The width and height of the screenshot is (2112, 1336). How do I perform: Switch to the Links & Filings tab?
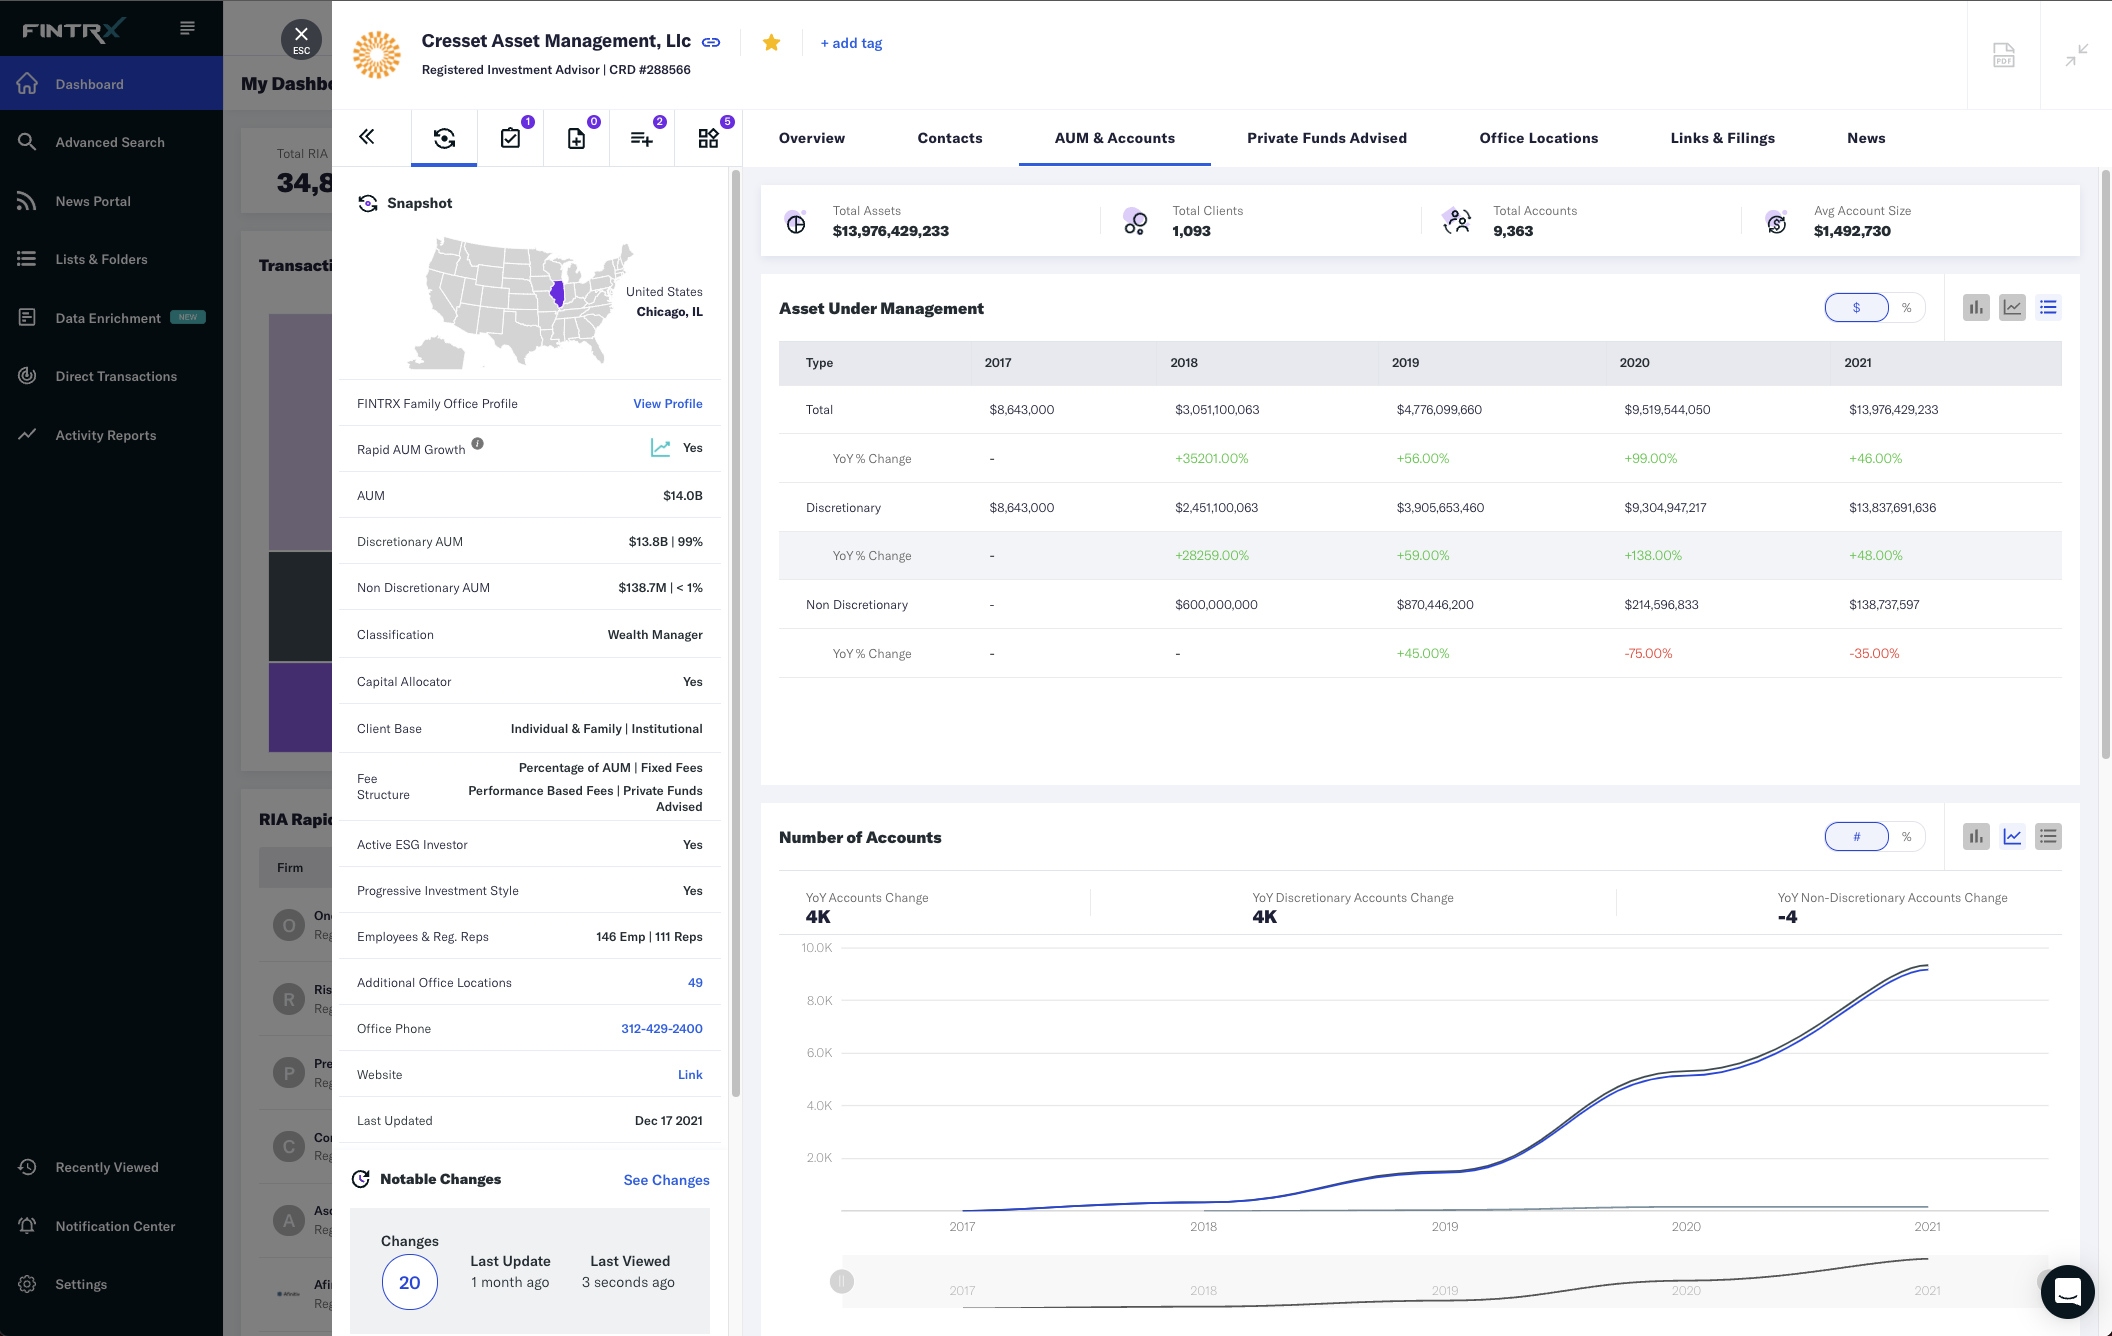1723,138
